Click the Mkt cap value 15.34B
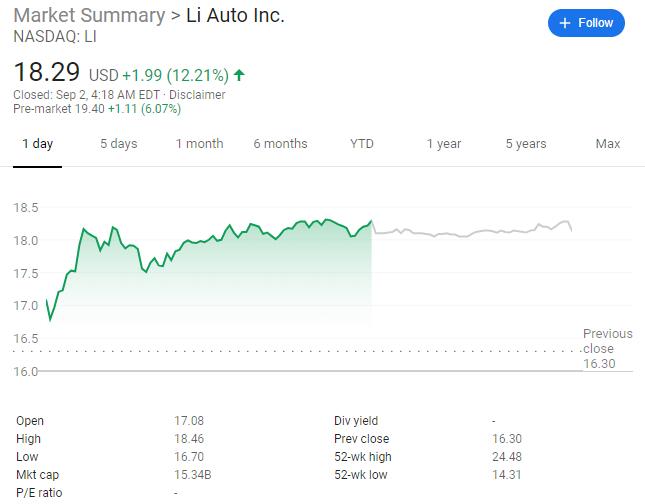 (192, 475)
